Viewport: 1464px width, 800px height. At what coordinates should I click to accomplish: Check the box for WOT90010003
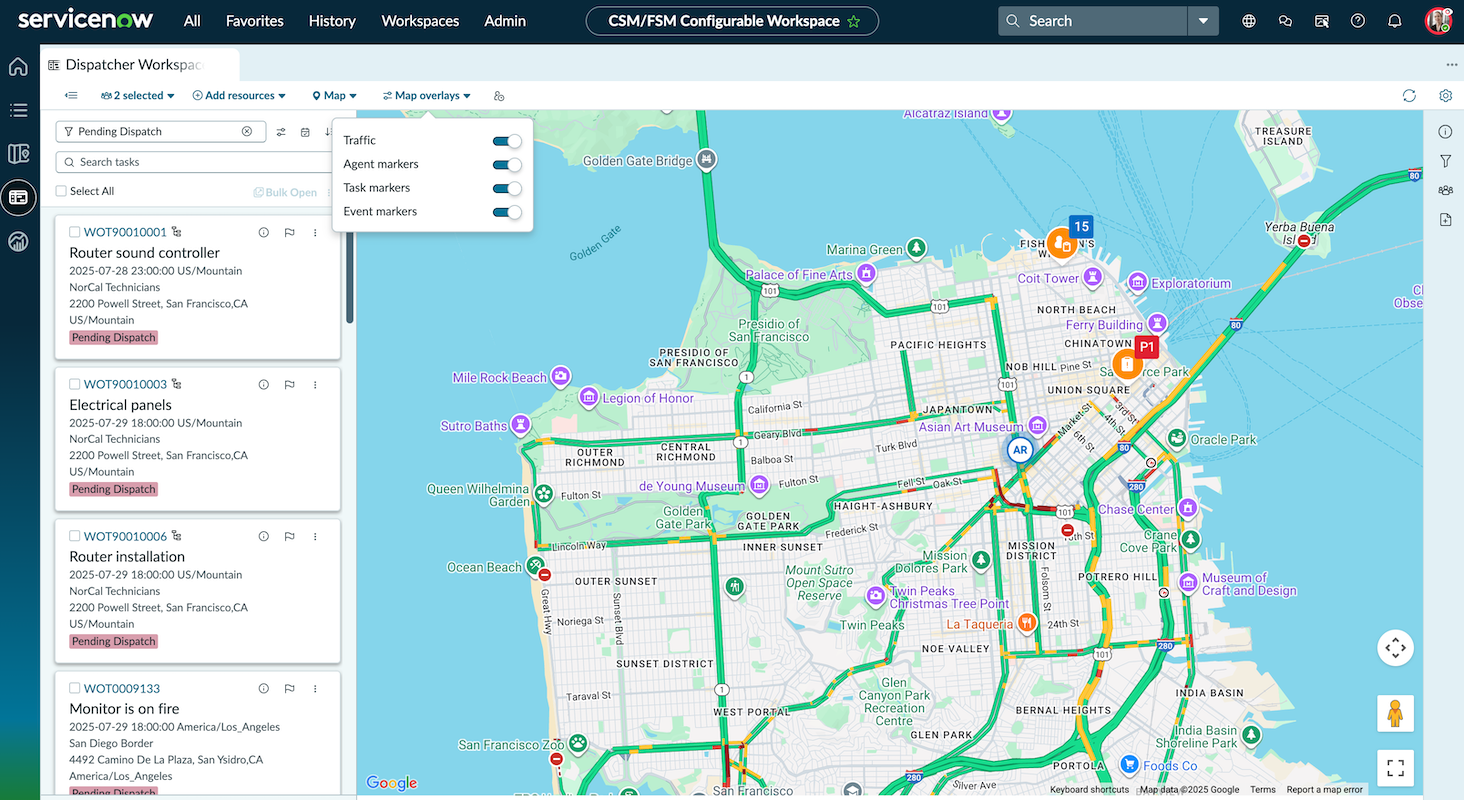pos(75,384)
